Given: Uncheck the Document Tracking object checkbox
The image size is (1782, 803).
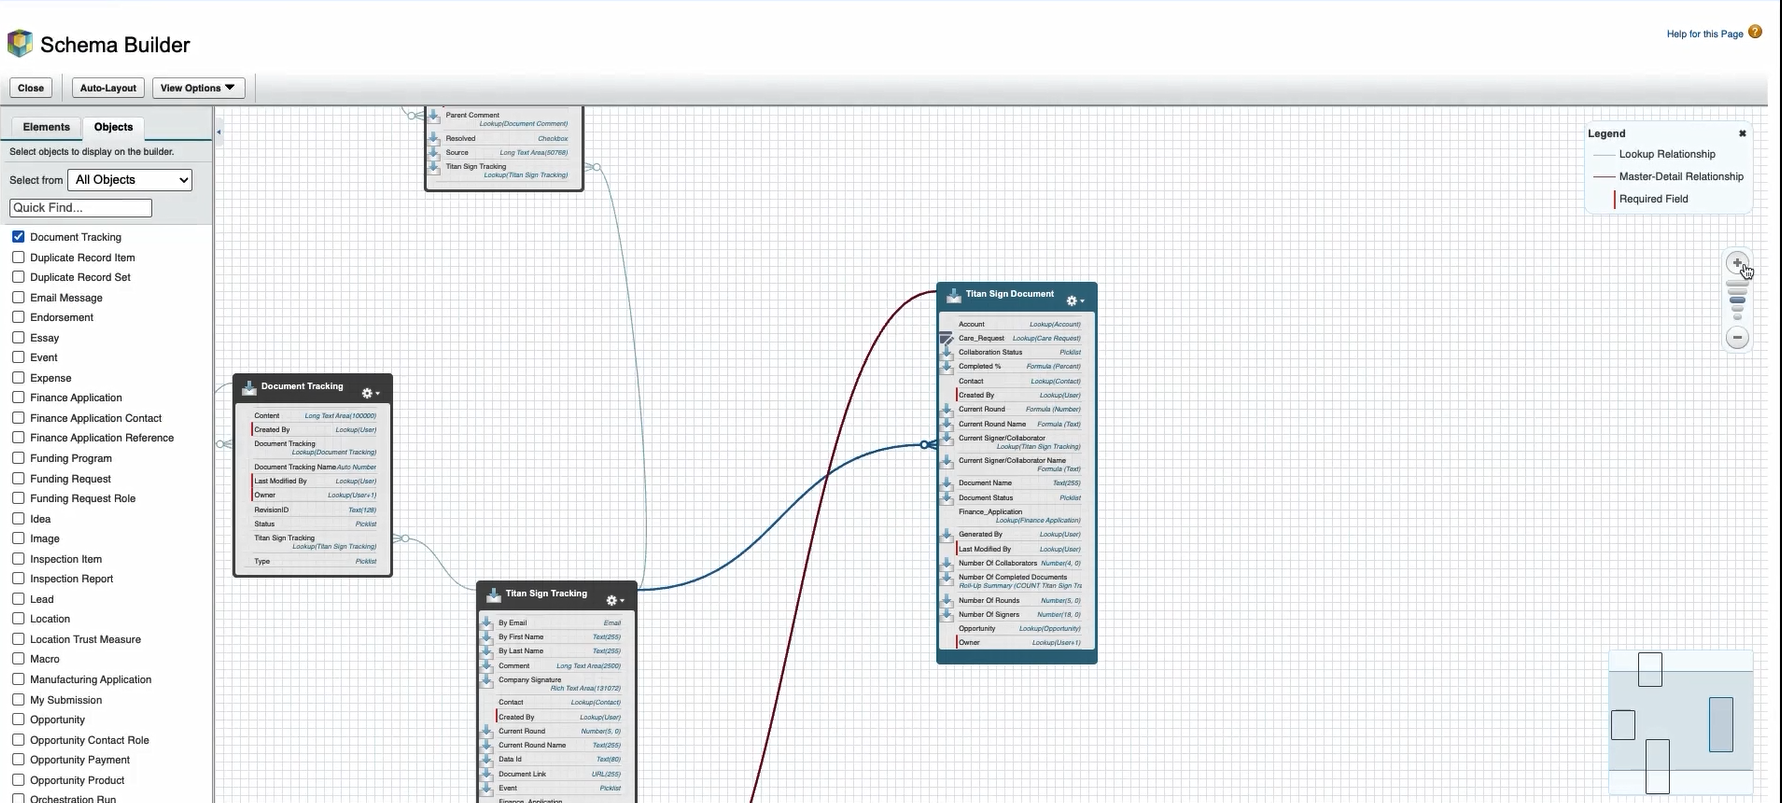Looking at the screenshot, I should (18, 236).
